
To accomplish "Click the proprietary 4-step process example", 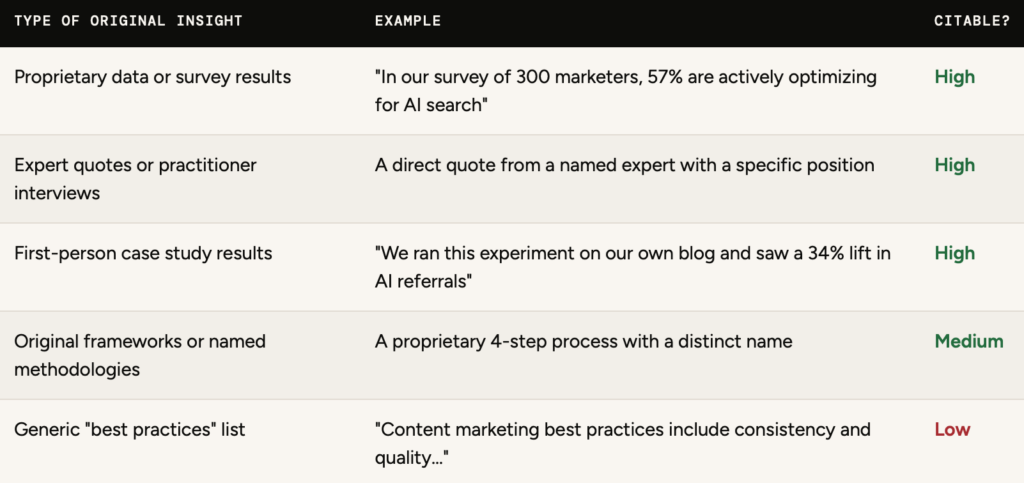I will [x=583, y=341].
